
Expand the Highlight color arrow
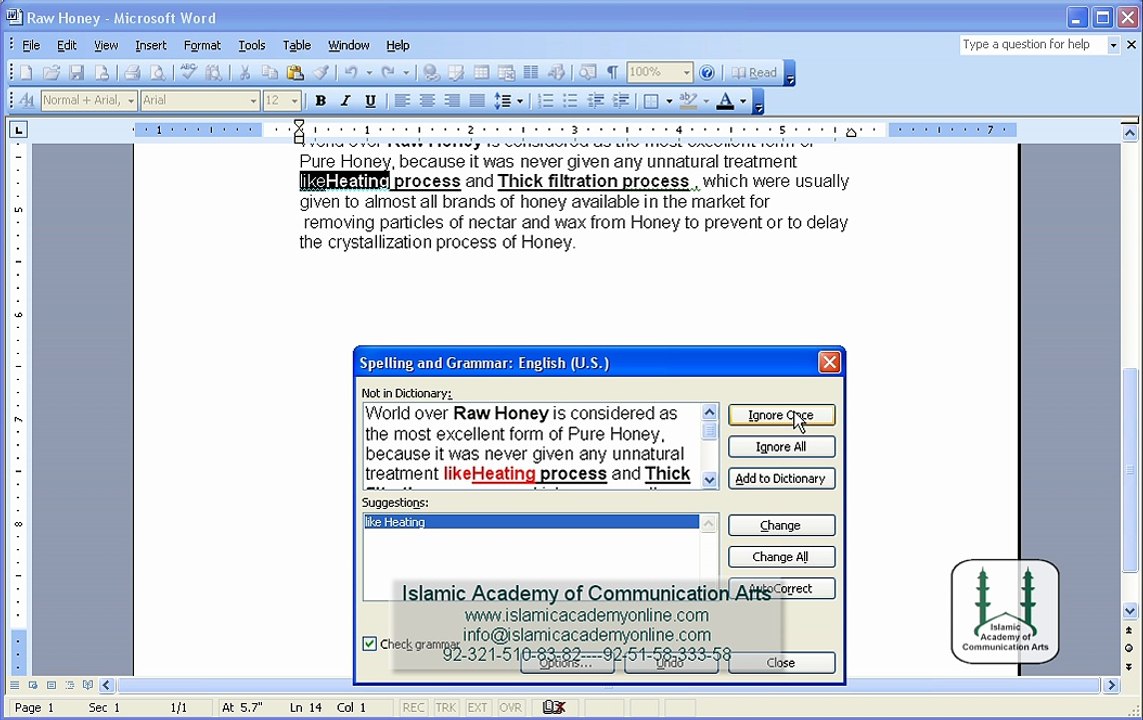pos(706,101)
